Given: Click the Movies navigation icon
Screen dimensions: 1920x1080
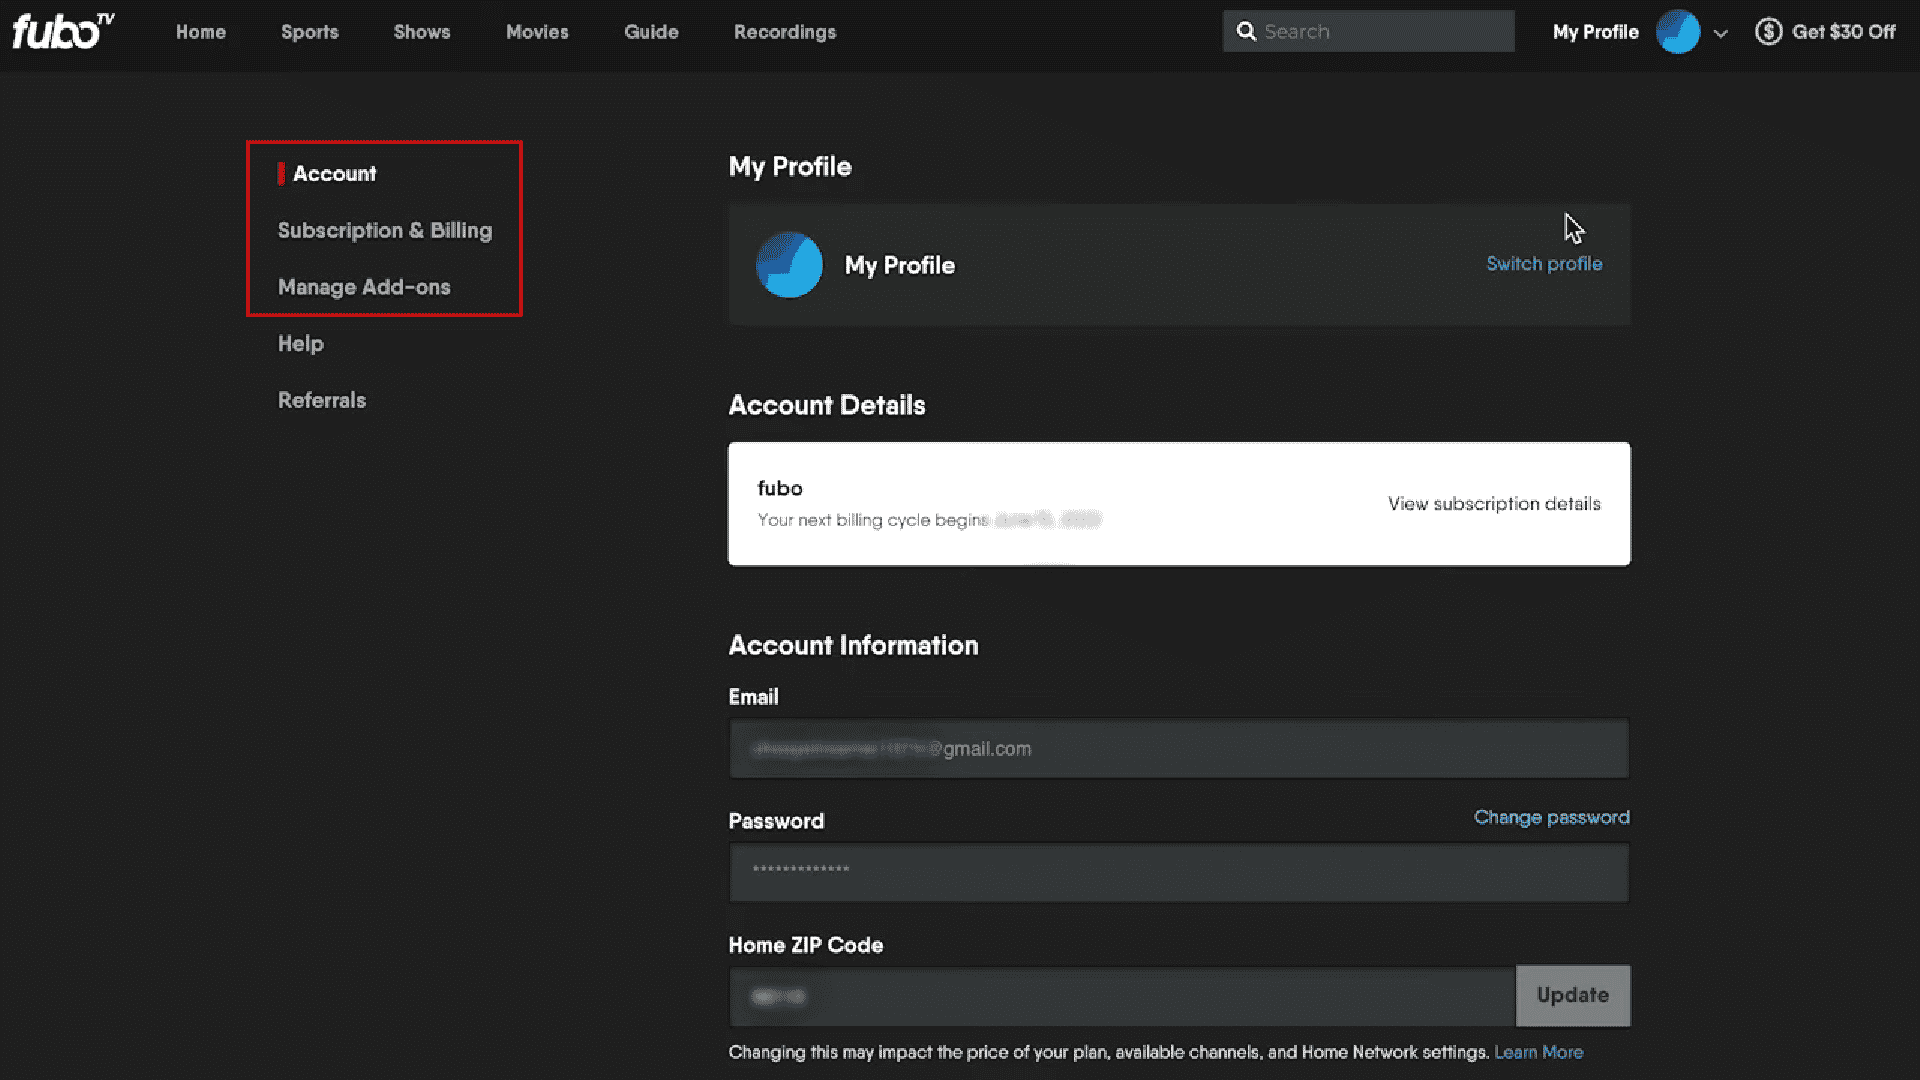Looking at the screenshot, I should click(x=537, y=32).
